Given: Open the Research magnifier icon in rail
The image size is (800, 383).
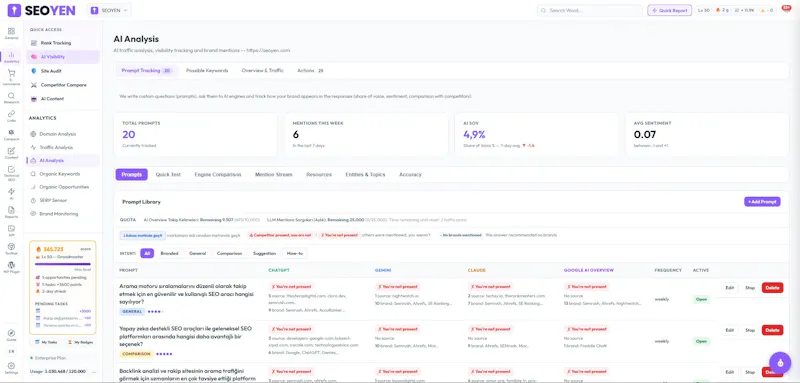Looking at the screenshot, I should pos(11,98).
